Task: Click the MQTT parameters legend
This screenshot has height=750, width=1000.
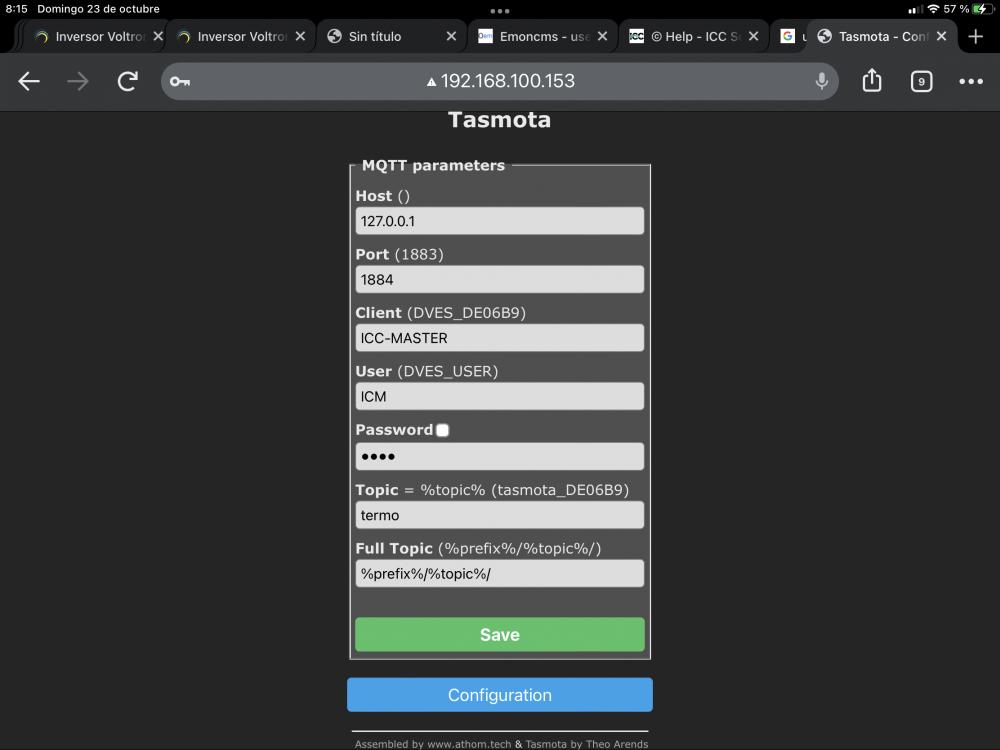Action: coord(433,165)
